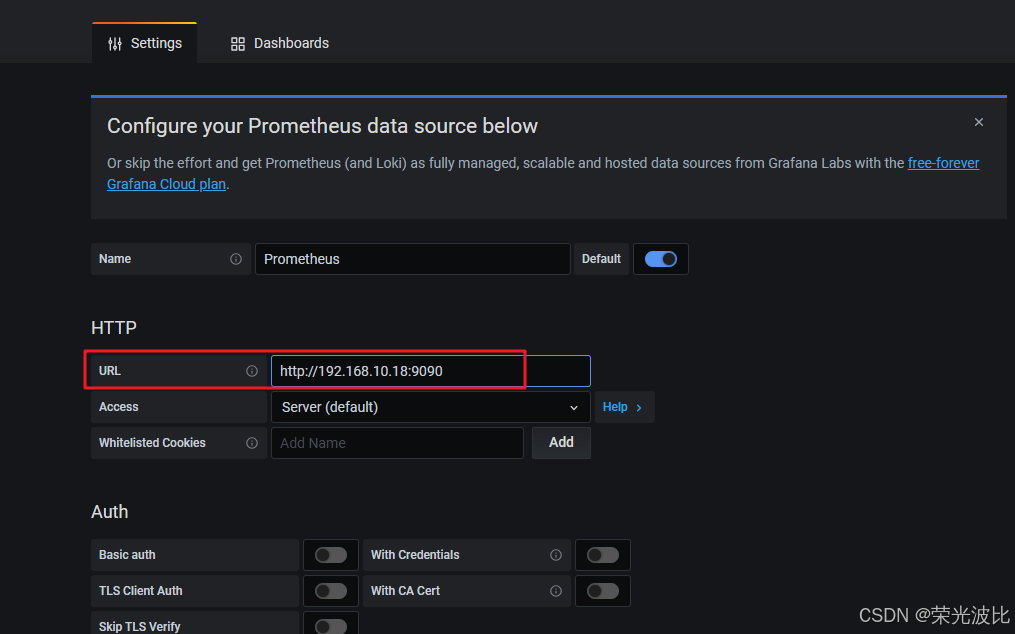Click the Name info icon
The height and width of the screenshot is (634, 1015).
pos(236,259)
